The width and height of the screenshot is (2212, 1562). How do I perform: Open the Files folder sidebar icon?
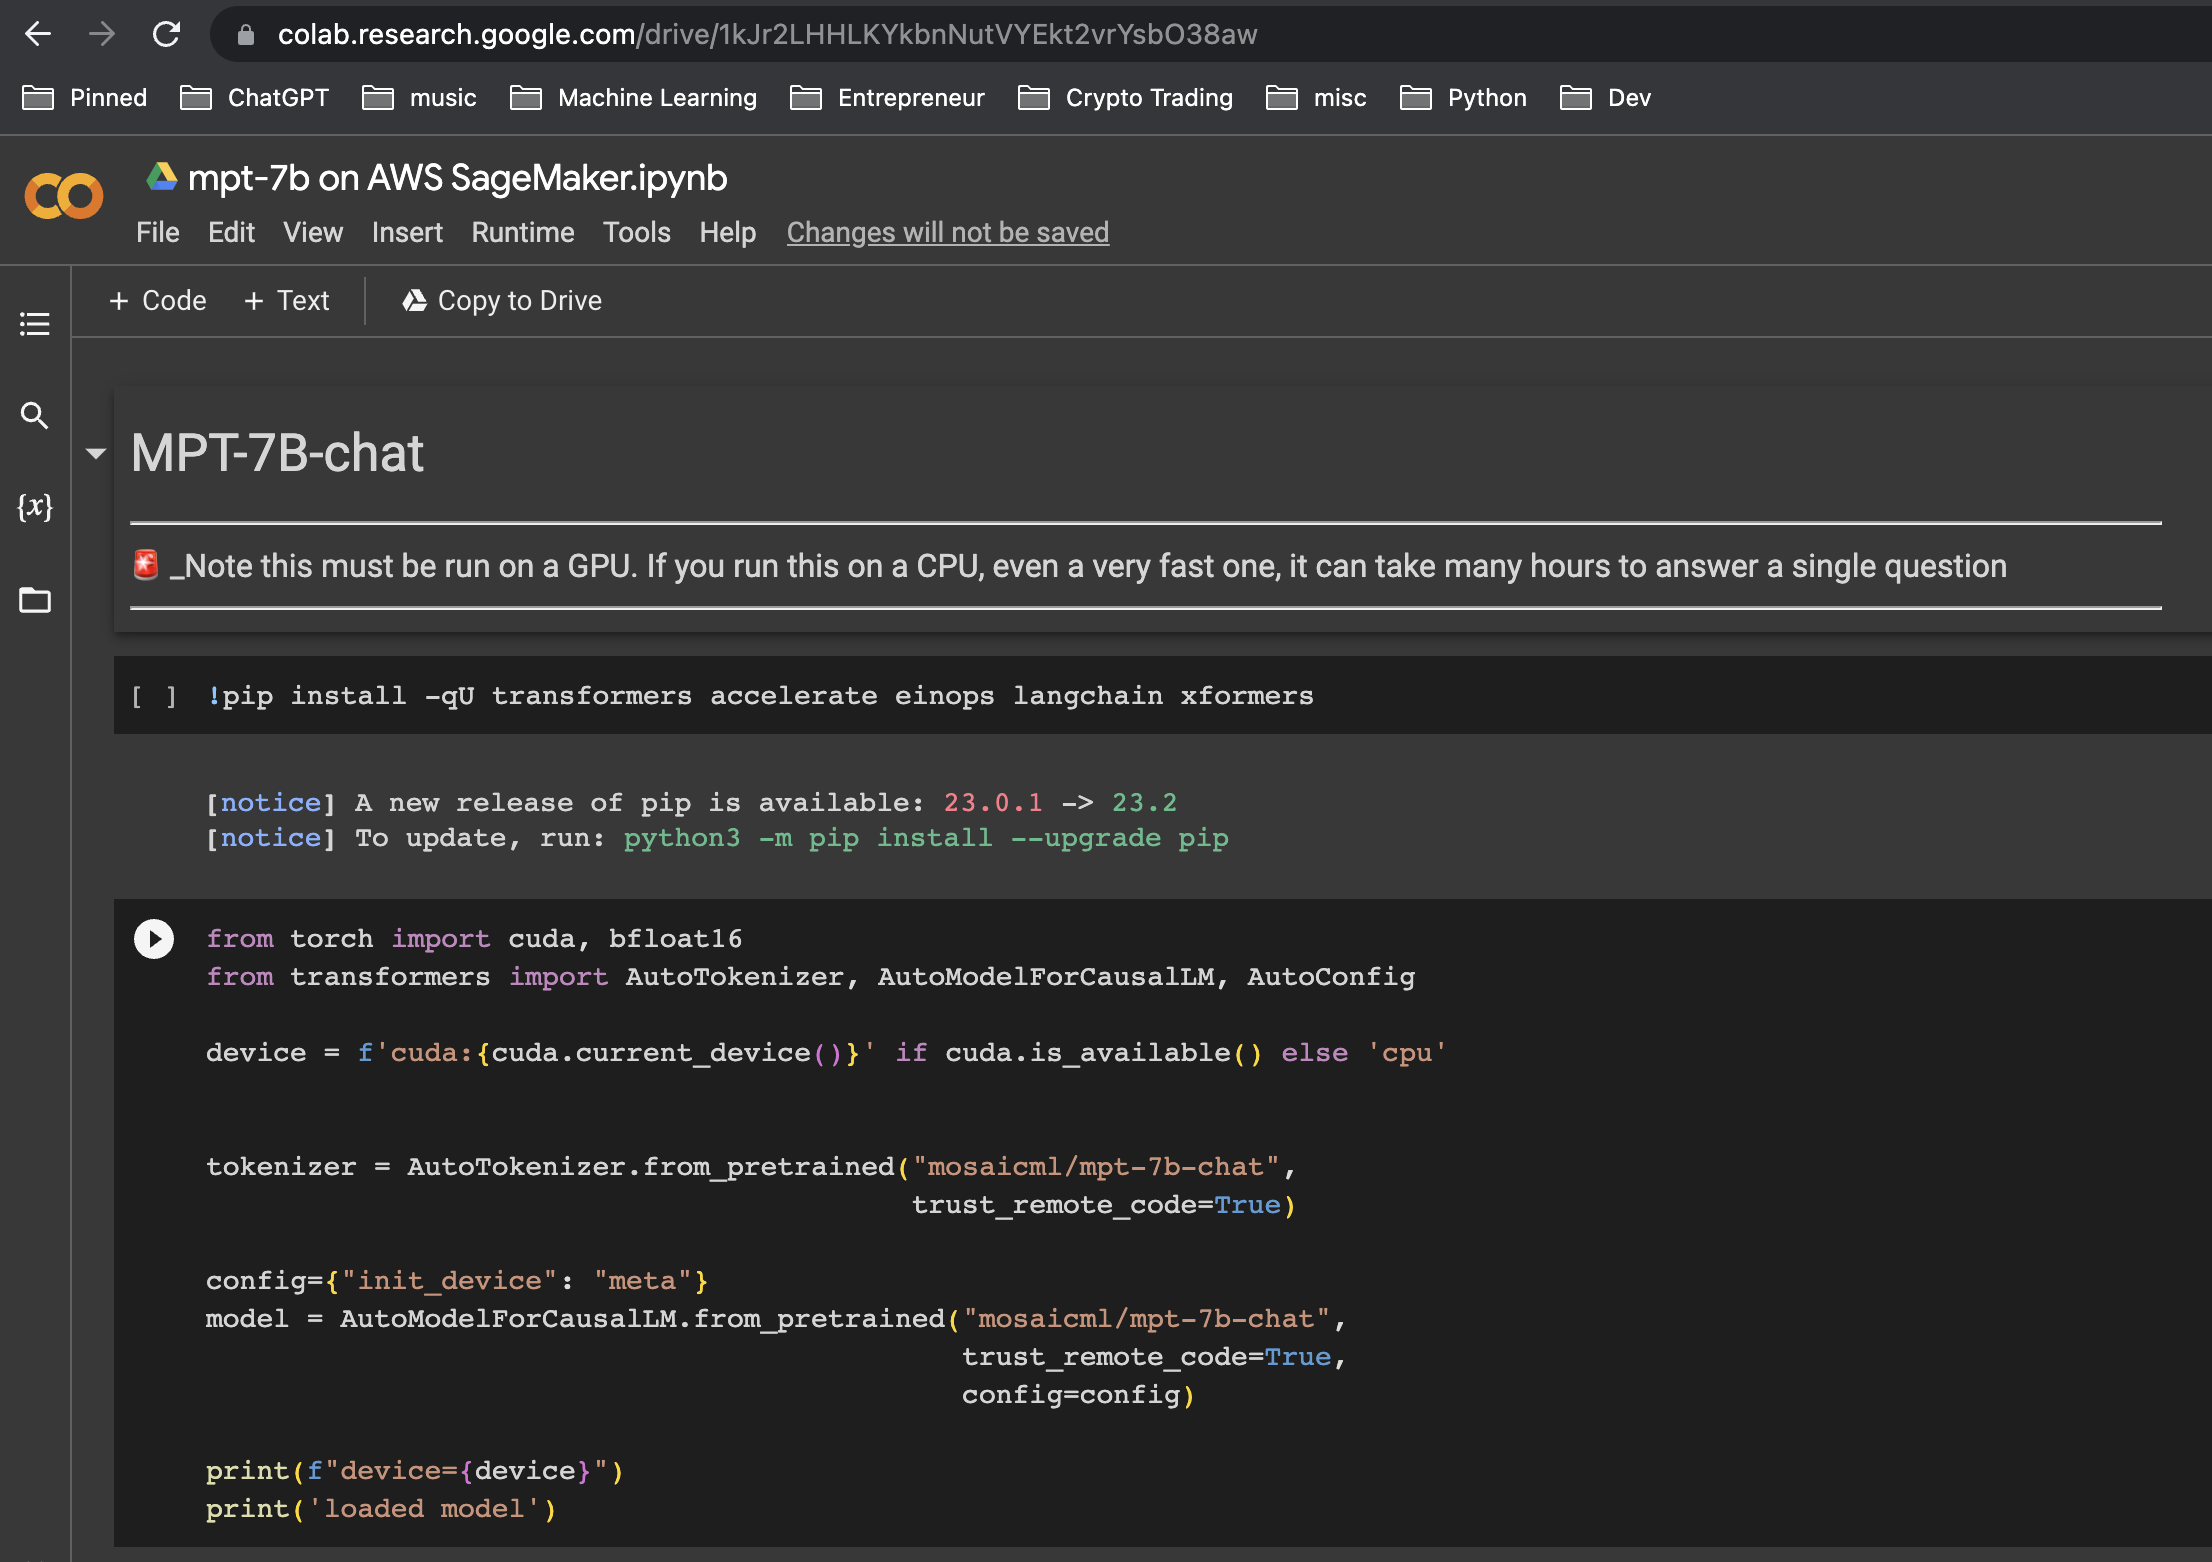click(x=35, y=600)
